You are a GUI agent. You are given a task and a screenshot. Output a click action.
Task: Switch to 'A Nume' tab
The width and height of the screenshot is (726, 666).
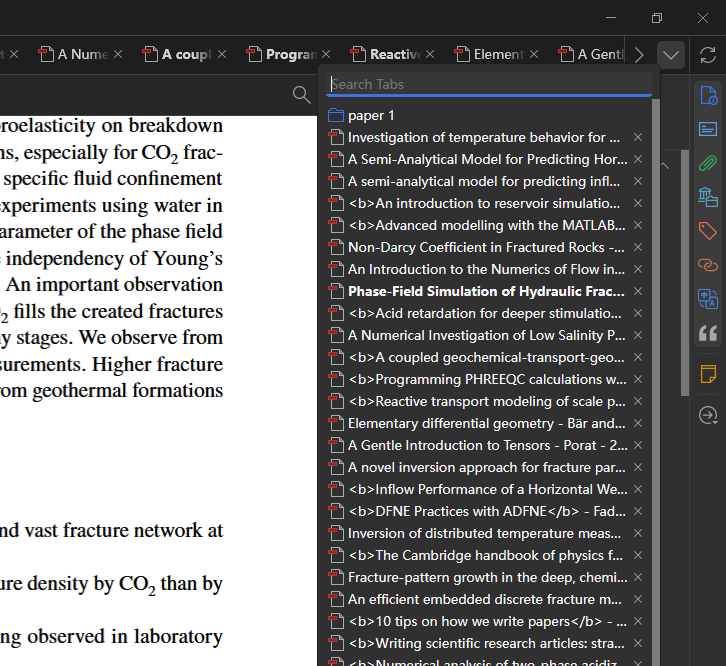click(x=75, y=54)
